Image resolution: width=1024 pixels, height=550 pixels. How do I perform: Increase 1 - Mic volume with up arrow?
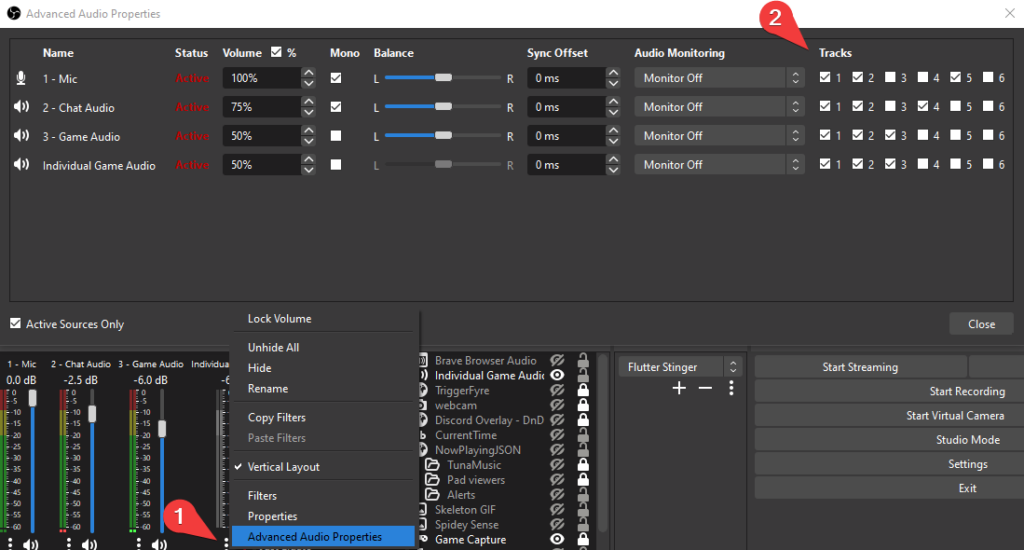coord(308,73)
